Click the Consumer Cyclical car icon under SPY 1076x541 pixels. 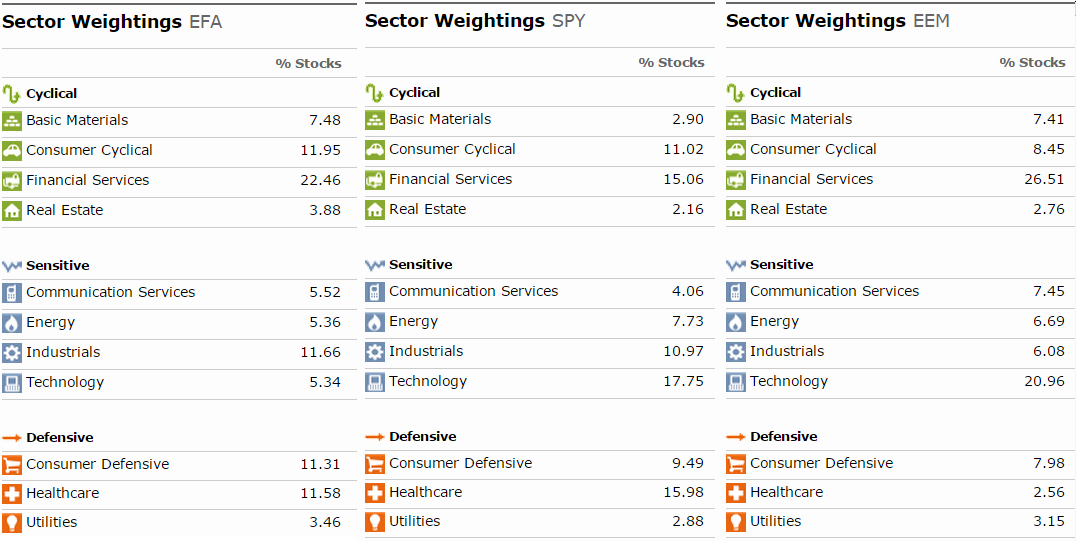[x=375, y=150]
